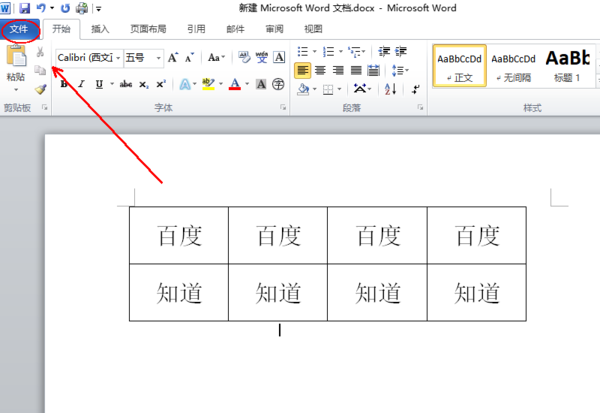Click the Align Text Right icon
Viewport: 600px width, 413px height.
pos(338,70)
